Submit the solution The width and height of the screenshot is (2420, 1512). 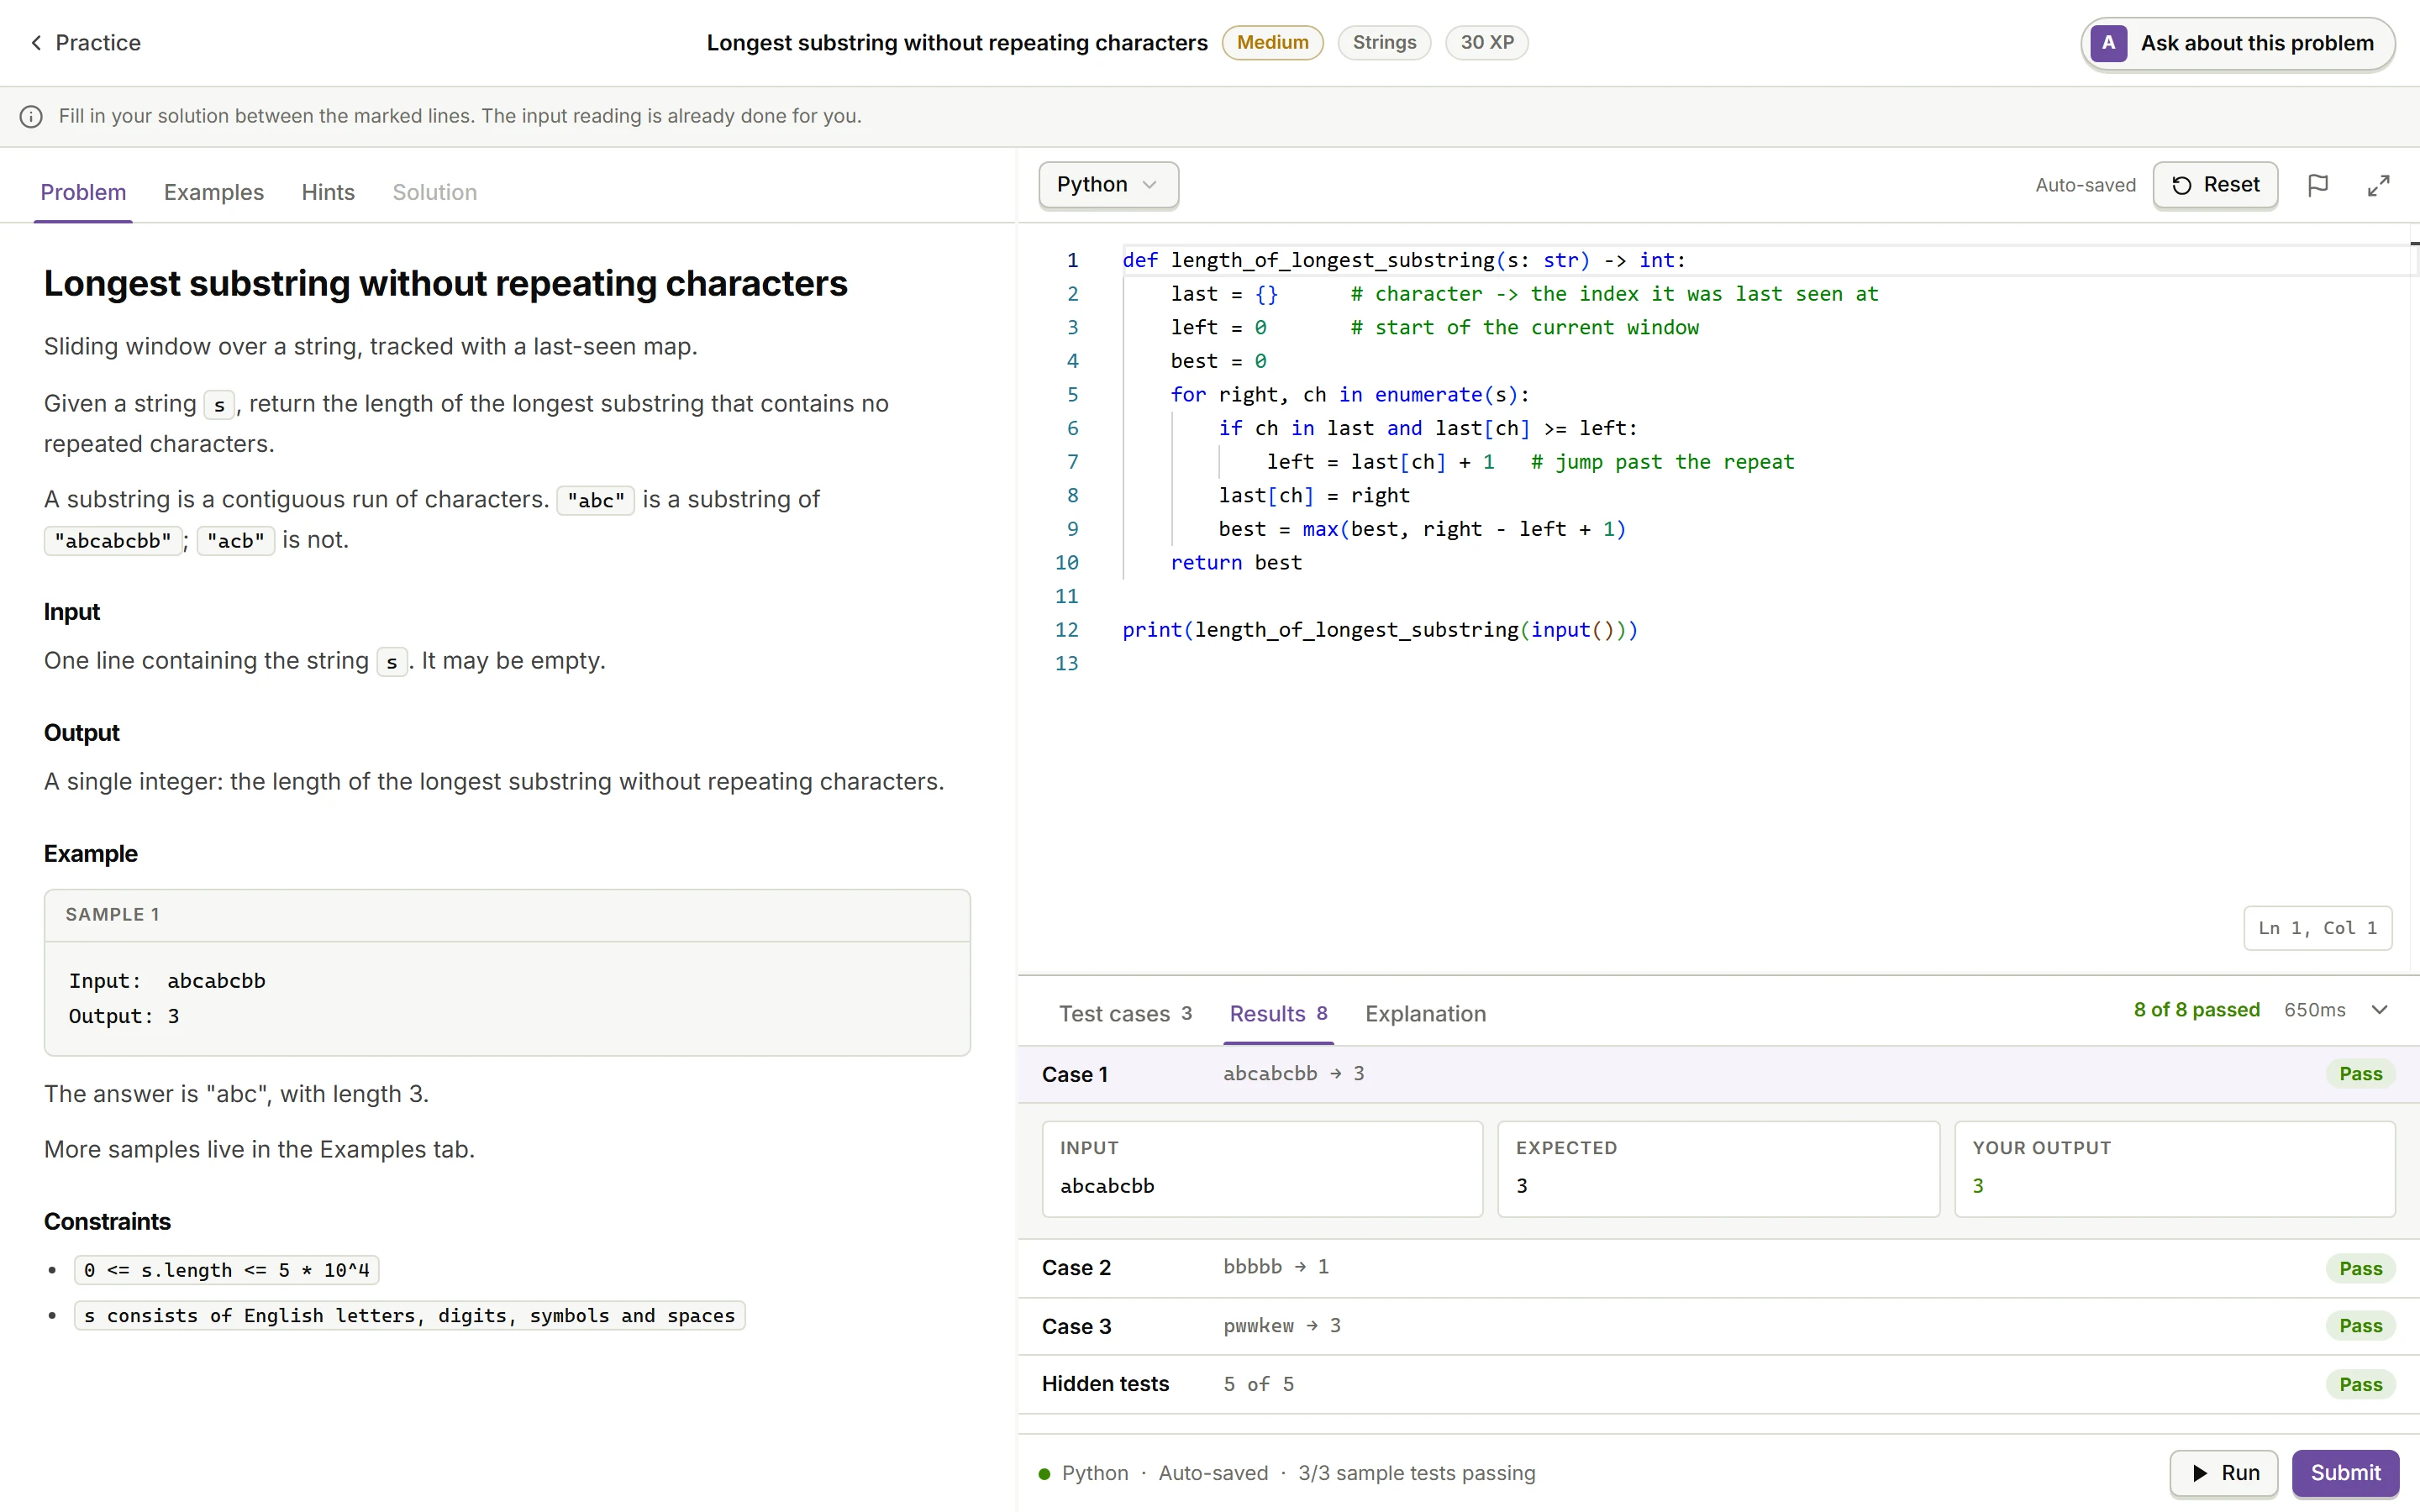tap(2345, 1473)
